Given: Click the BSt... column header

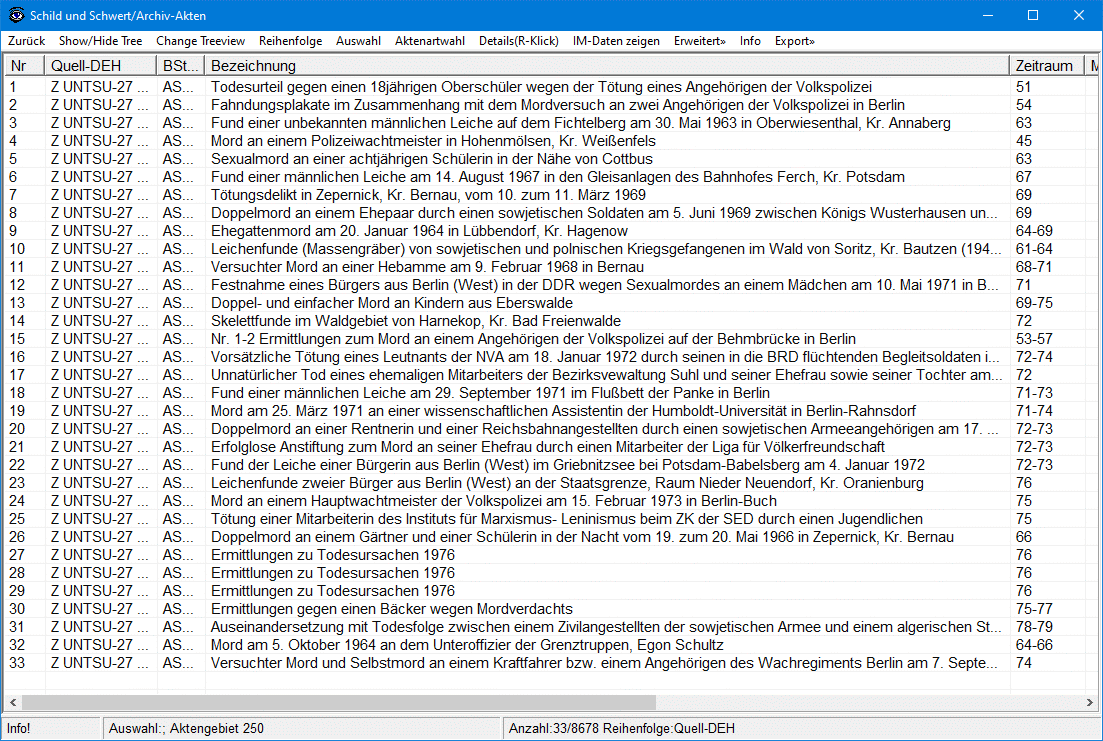Looking at the screenshot, I should pos(181,65).
